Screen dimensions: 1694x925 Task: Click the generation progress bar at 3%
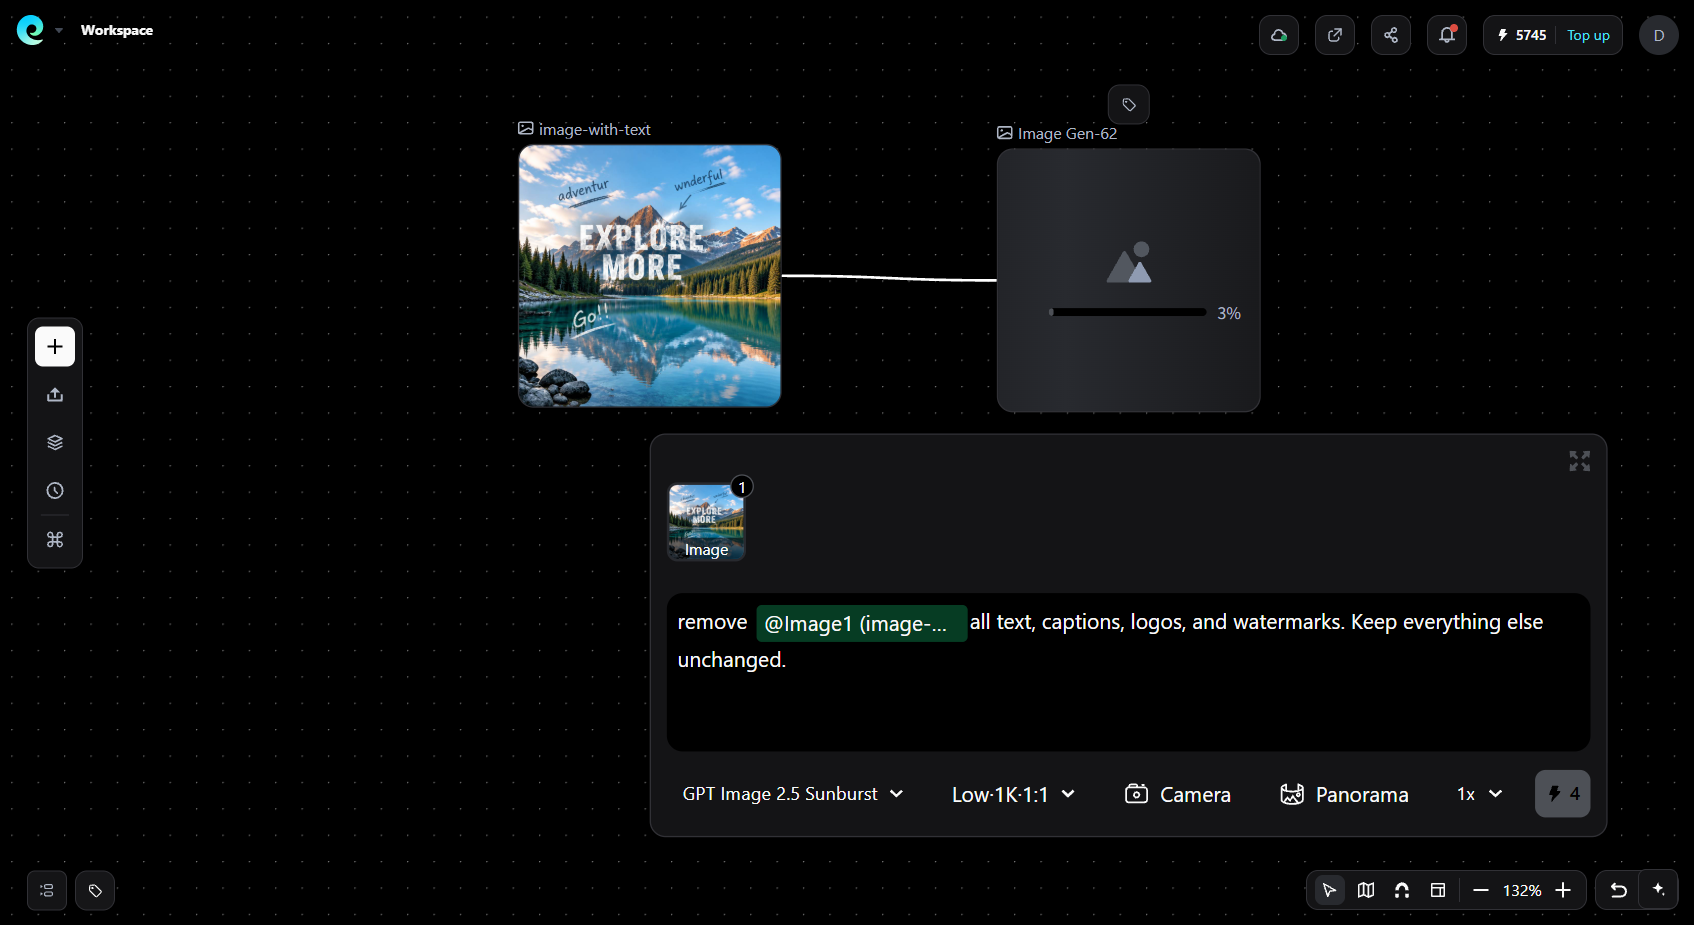pyautogui.click(x=1128, y=312)
